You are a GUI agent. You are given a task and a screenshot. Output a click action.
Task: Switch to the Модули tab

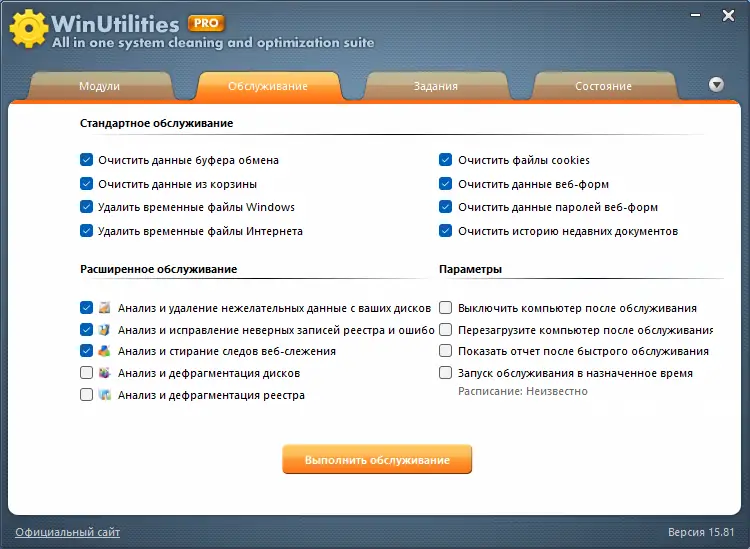click(99, 86)
